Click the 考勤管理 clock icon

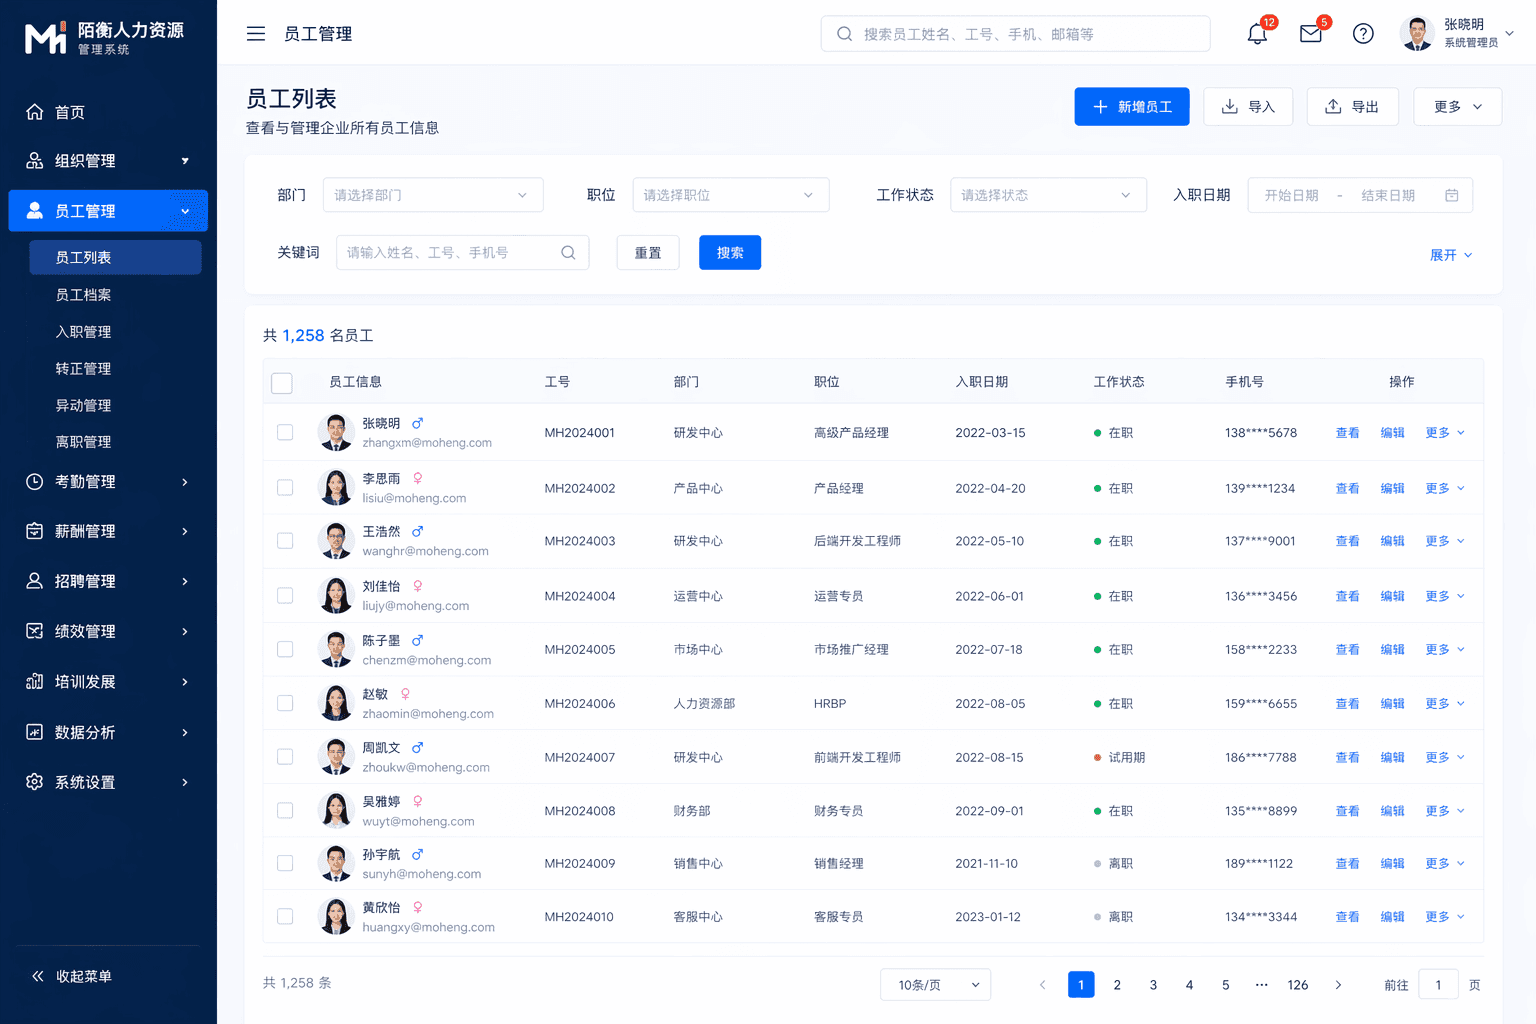(x=35, y=482)
